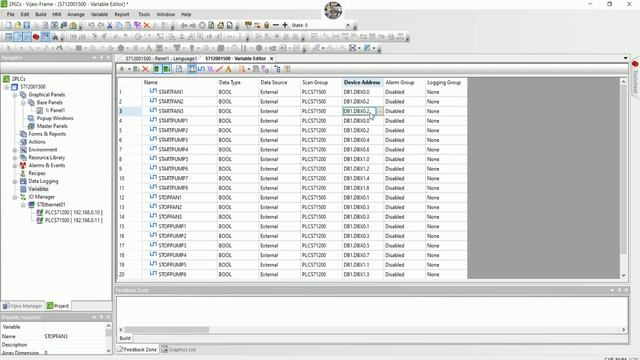
Task: Open the Variable menu
Action: 99,14
